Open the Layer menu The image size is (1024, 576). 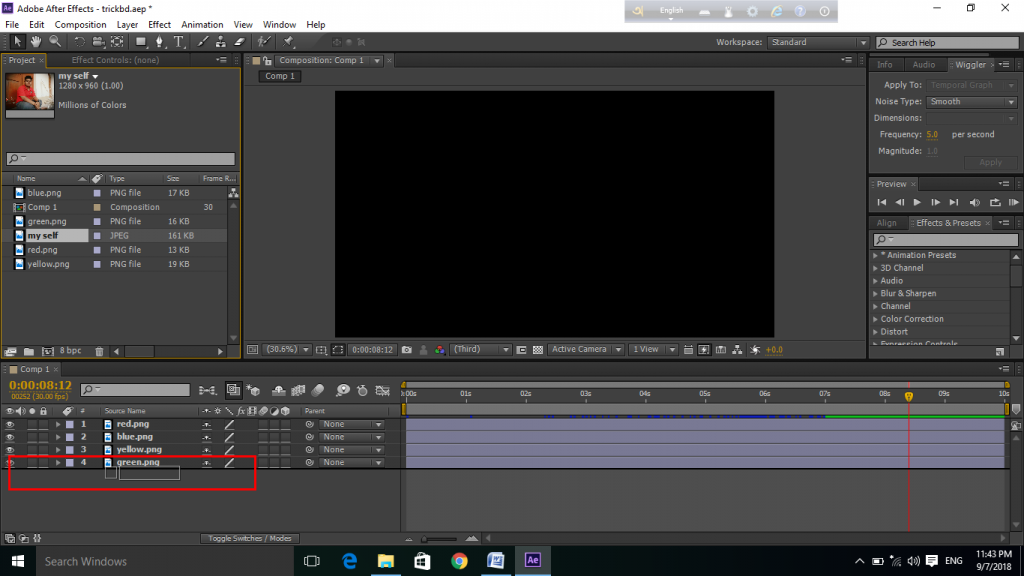click(x=127, y=25)
